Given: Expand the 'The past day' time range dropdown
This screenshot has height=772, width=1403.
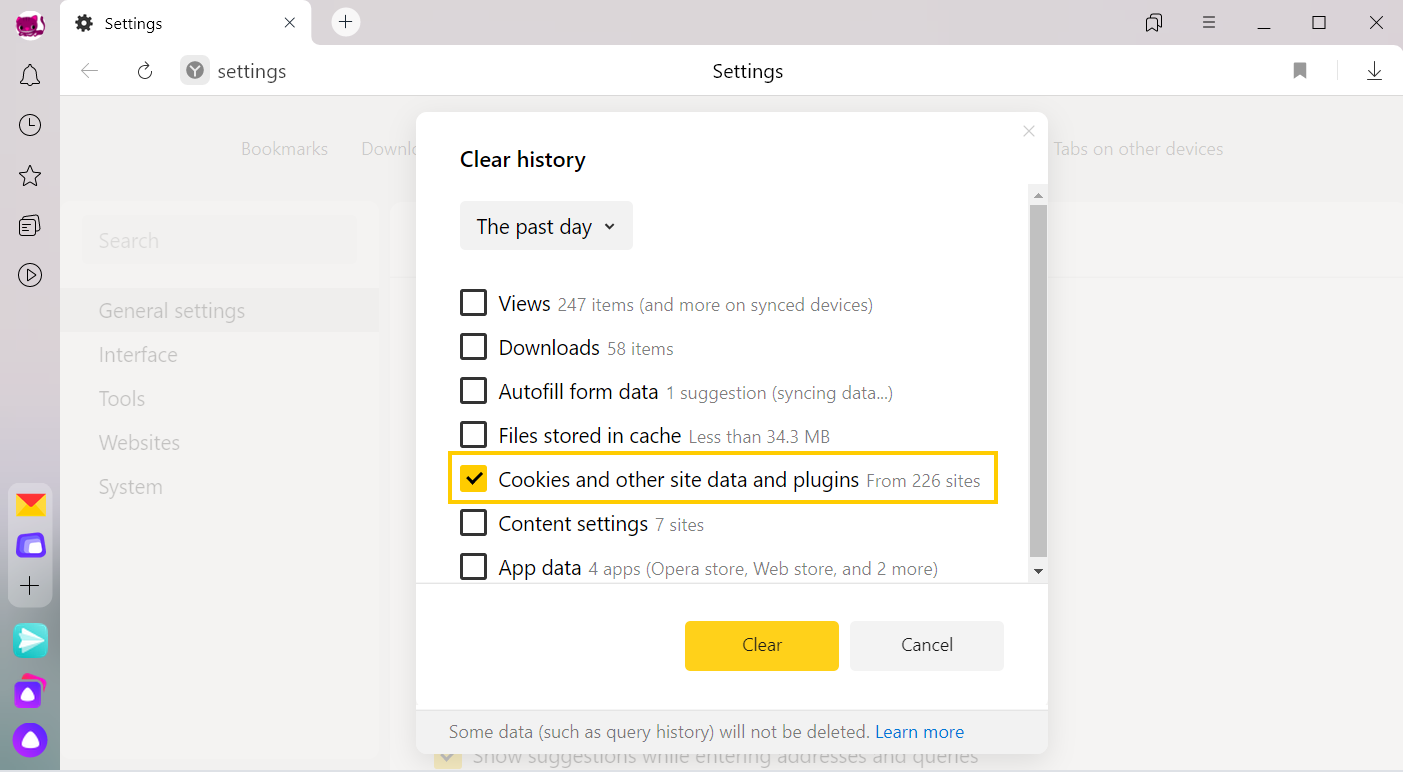Looking at the screenshot, I should [x=546, y=227].
